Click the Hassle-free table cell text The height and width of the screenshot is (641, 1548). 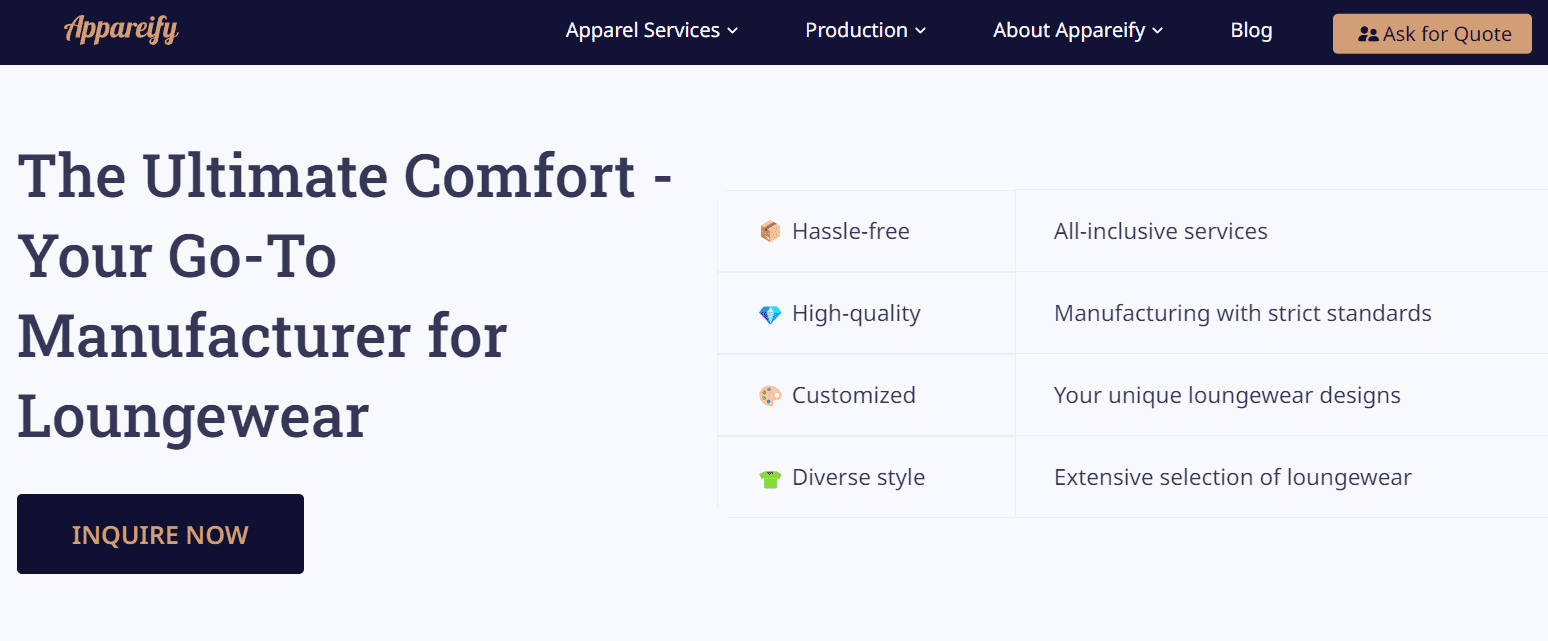[x=851, y=231]
